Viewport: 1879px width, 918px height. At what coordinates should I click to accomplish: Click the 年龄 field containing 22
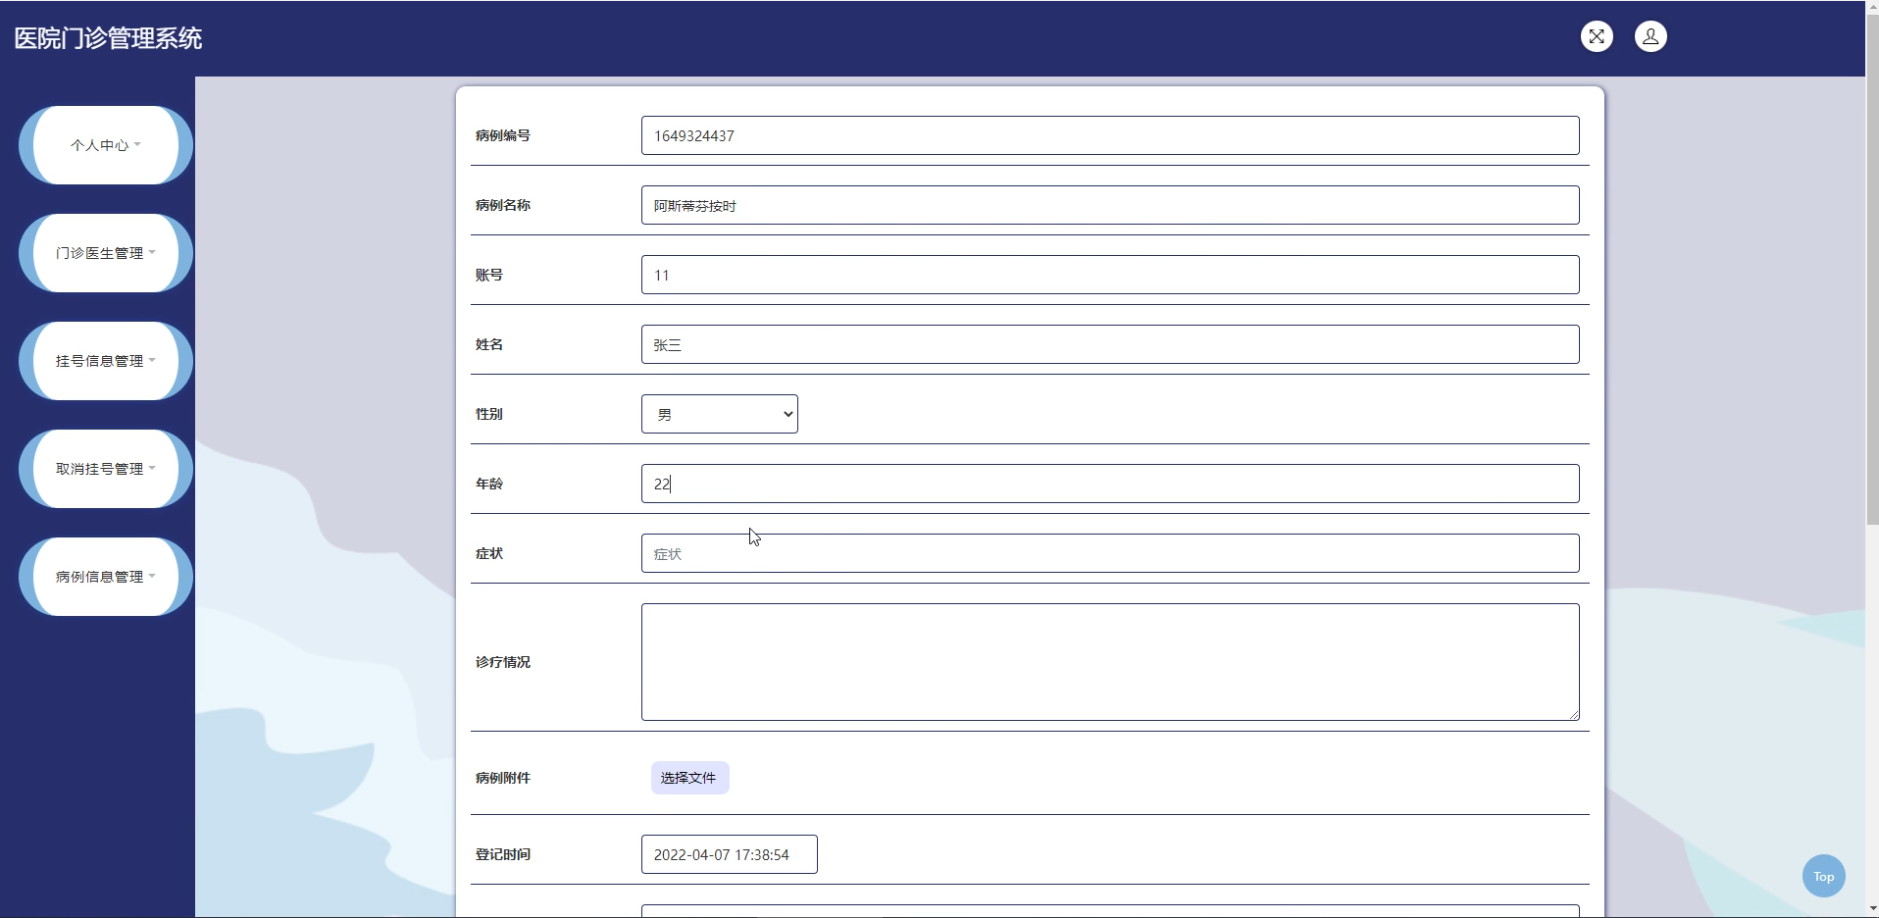point(1110,484)
